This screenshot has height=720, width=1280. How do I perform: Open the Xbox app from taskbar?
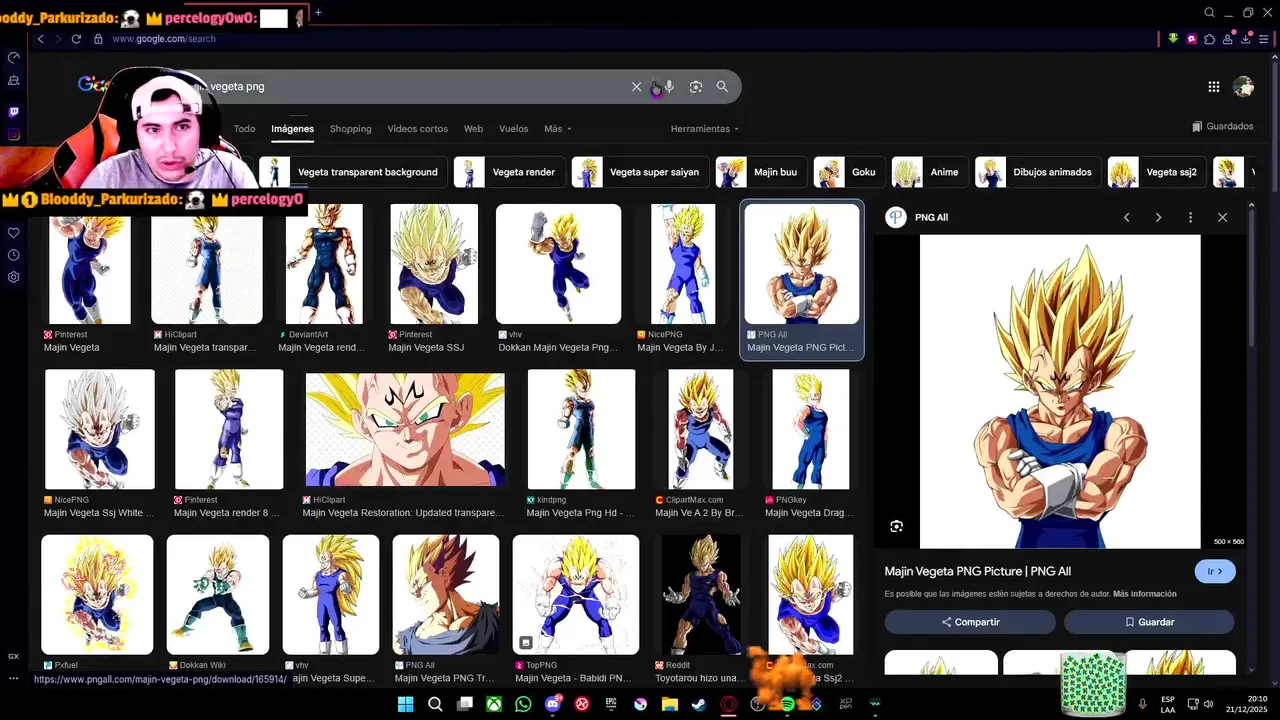tap(494, 704)
